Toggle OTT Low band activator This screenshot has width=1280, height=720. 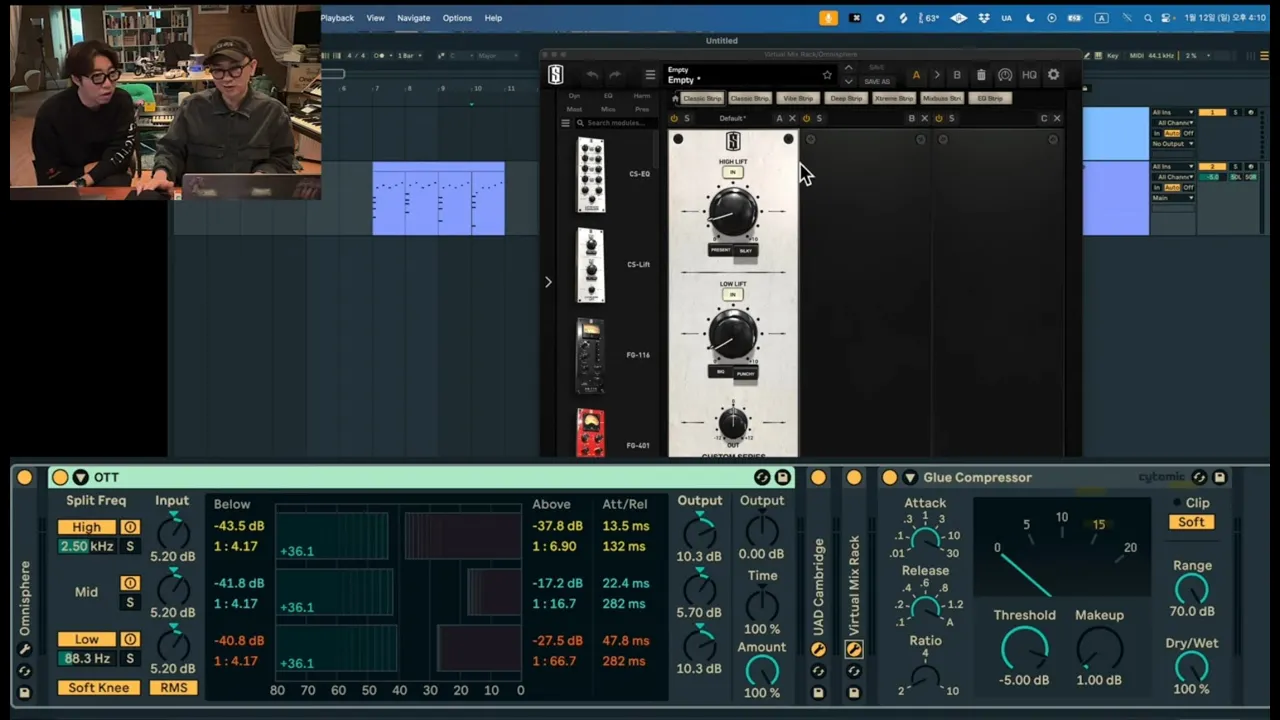130,640
